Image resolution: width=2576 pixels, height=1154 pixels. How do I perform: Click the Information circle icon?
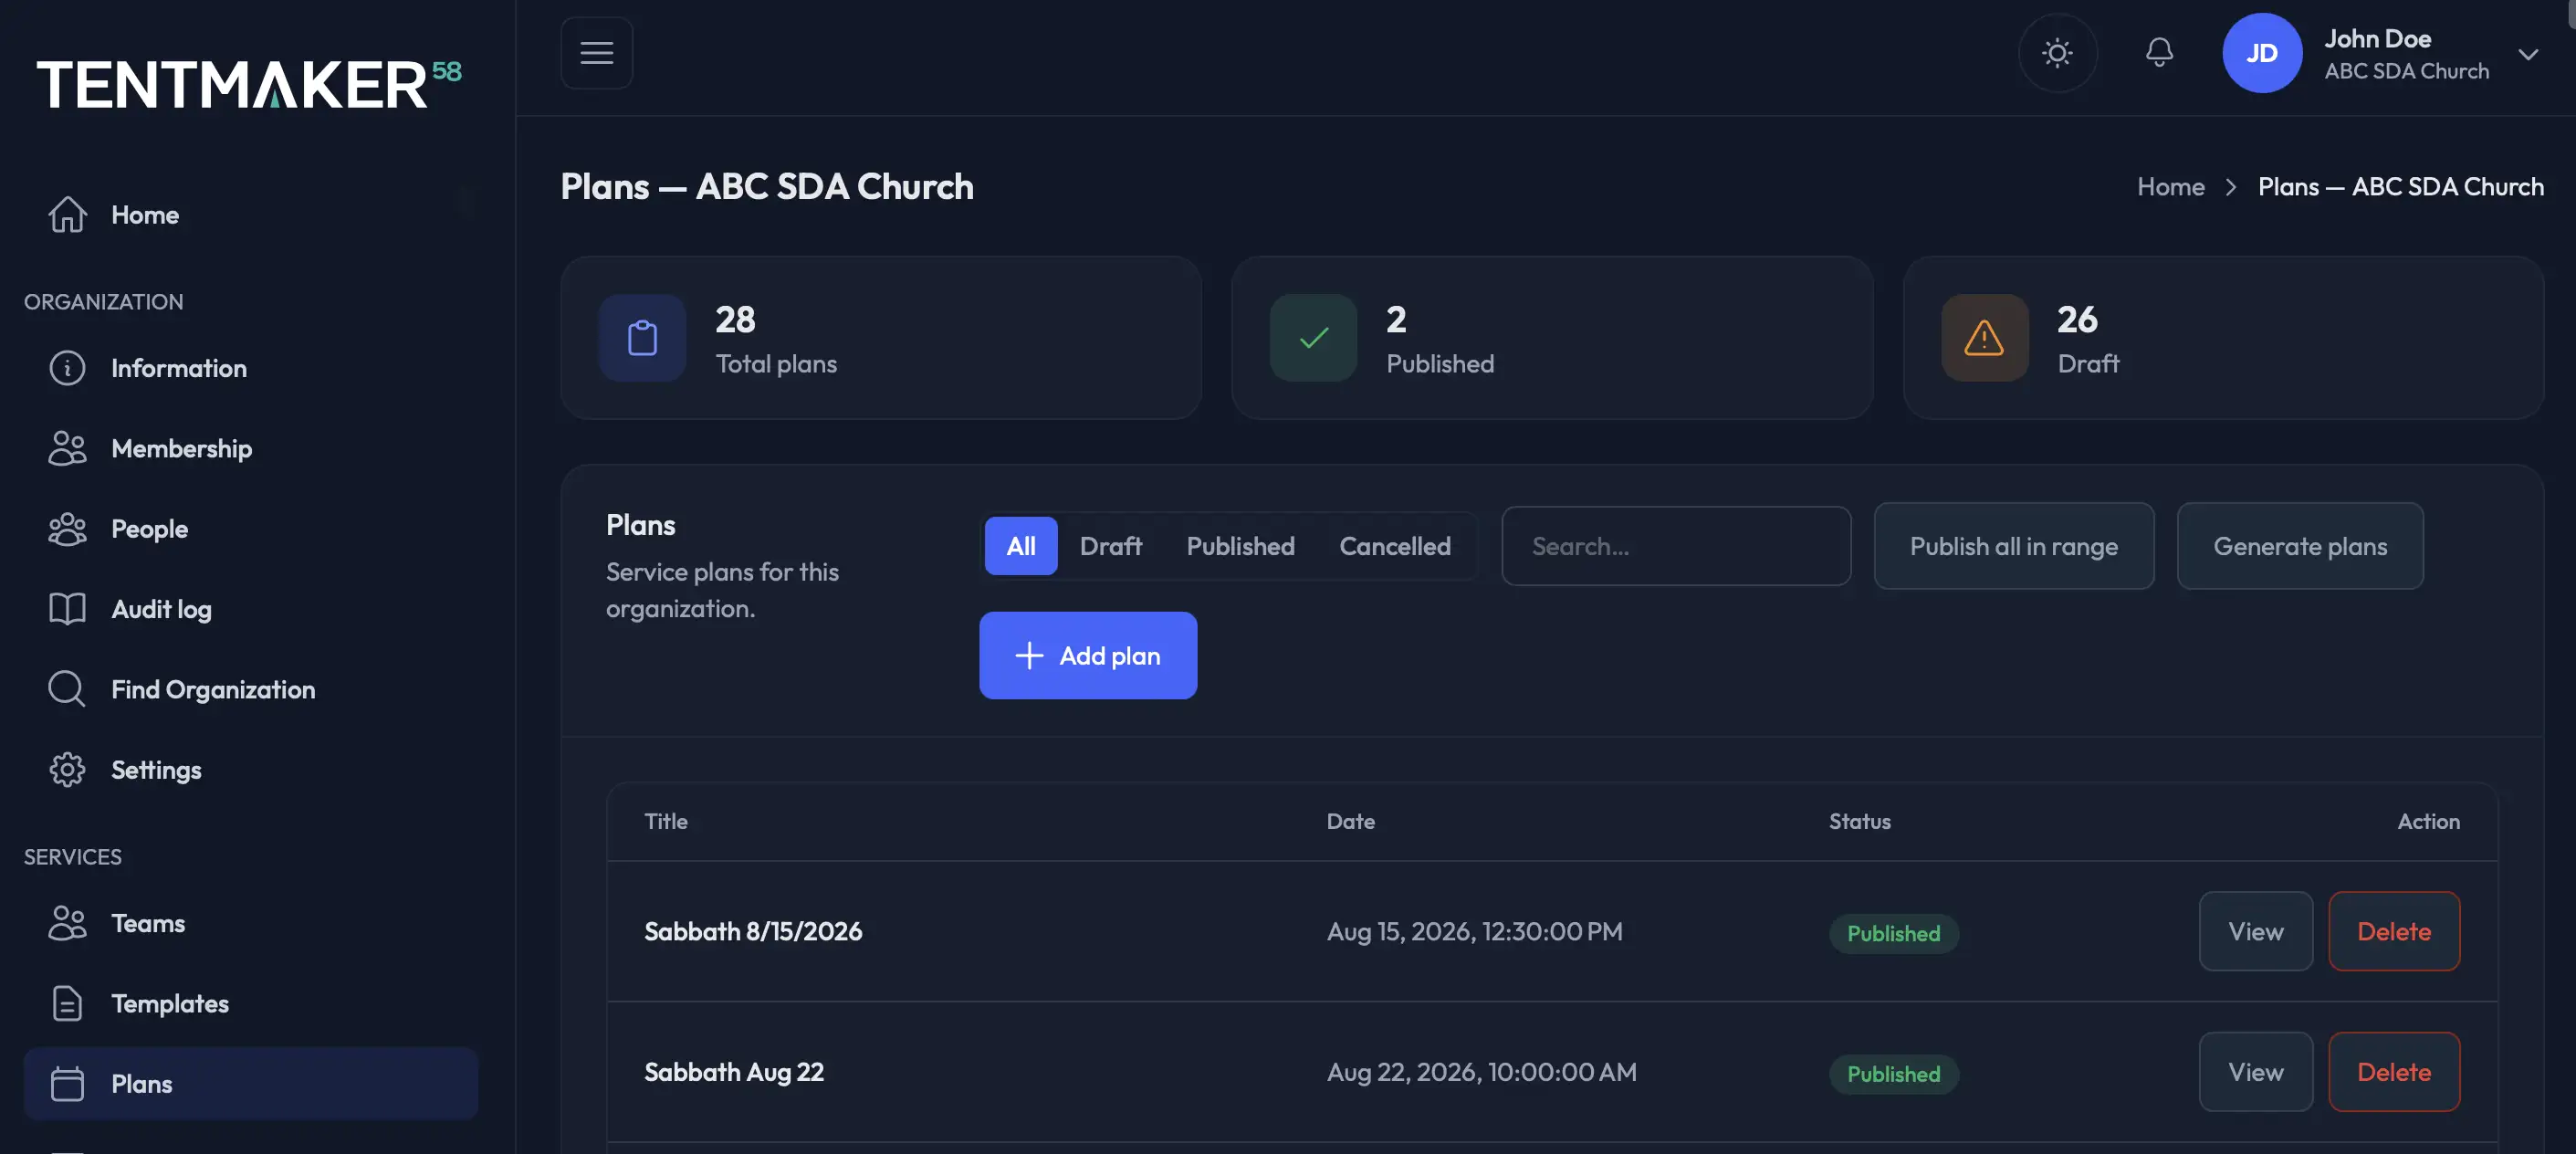67,368
